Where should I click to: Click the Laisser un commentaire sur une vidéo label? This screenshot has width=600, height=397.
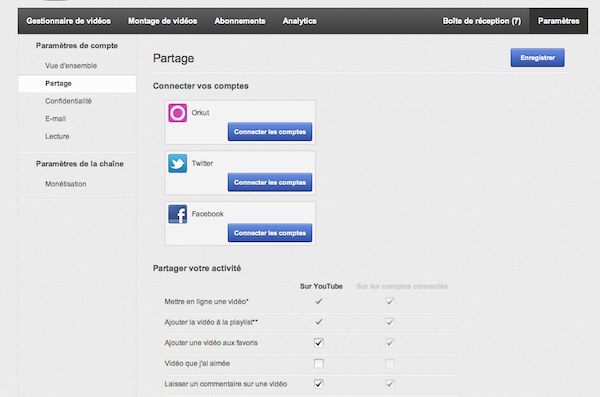point(226,384)
